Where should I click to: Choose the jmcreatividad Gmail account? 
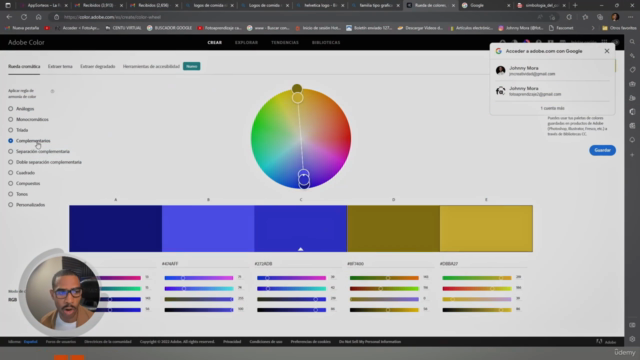(552, 71)
